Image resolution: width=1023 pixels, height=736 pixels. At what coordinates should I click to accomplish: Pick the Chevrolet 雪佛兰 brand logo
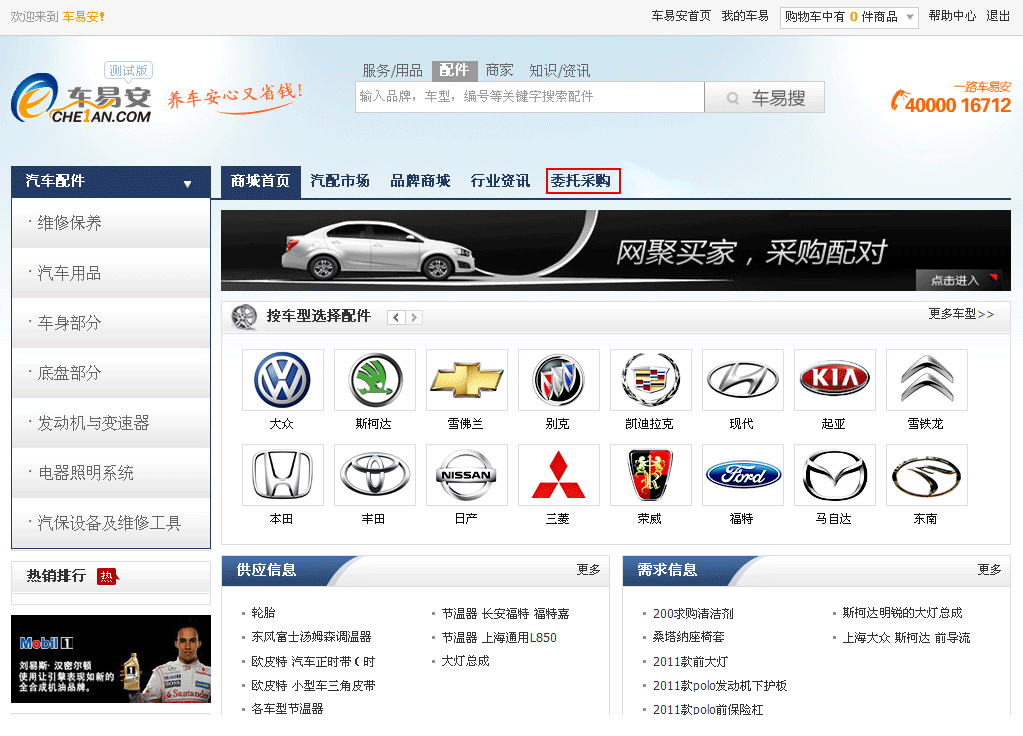[x=466, y=380]
